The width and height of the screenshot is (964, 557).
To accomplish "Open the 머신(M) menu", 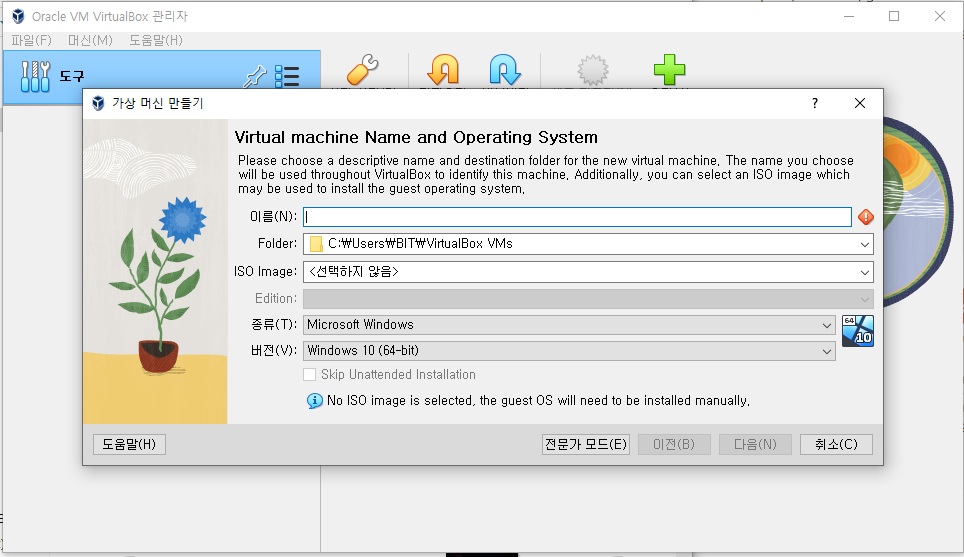I will tap(90, 41).
